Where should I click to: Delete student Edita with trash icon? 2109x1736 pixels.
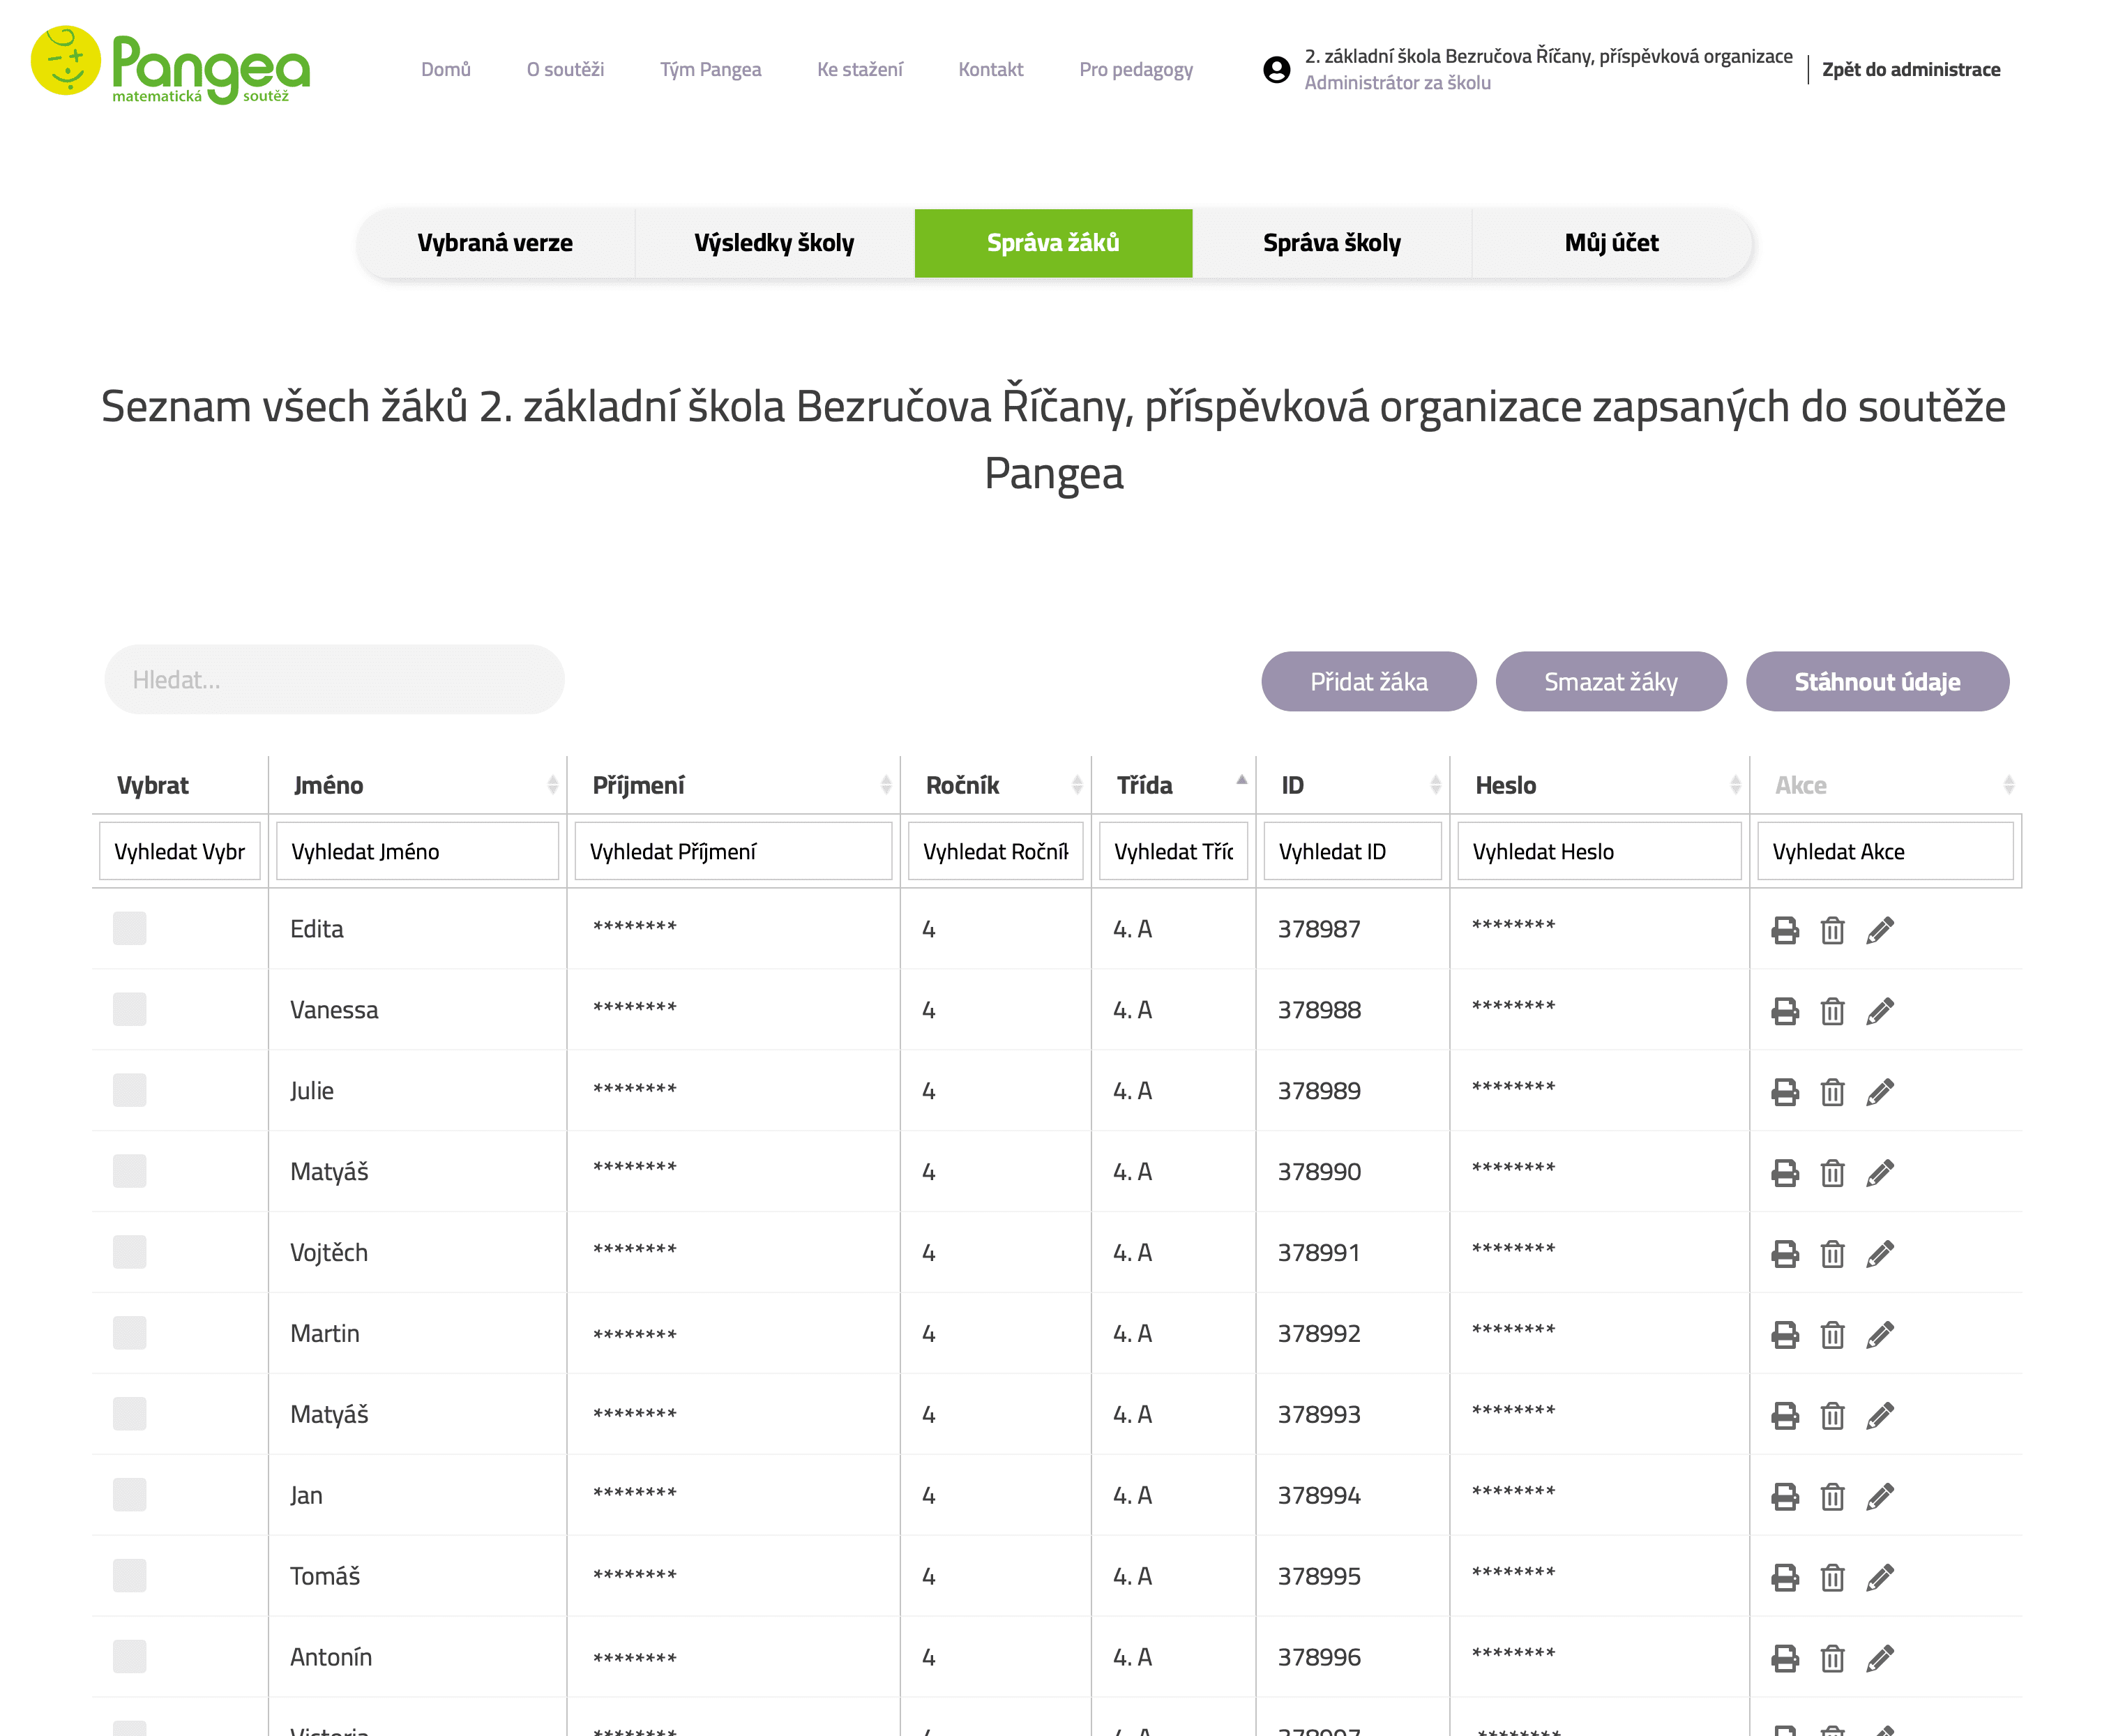pos(1832,930)
